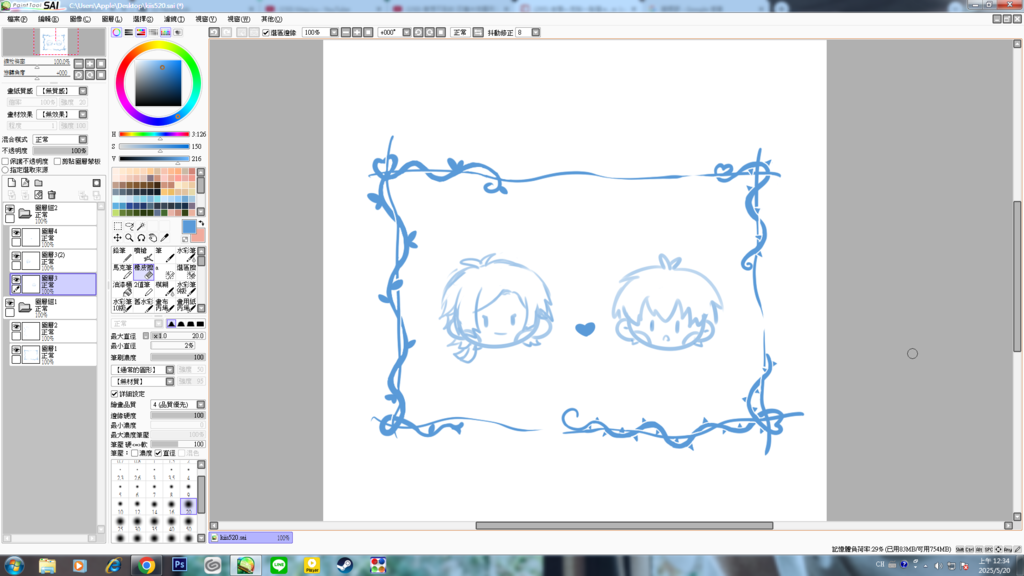Pick the magic wand tool
1024x576 pixels.
[x=141, y=227]
